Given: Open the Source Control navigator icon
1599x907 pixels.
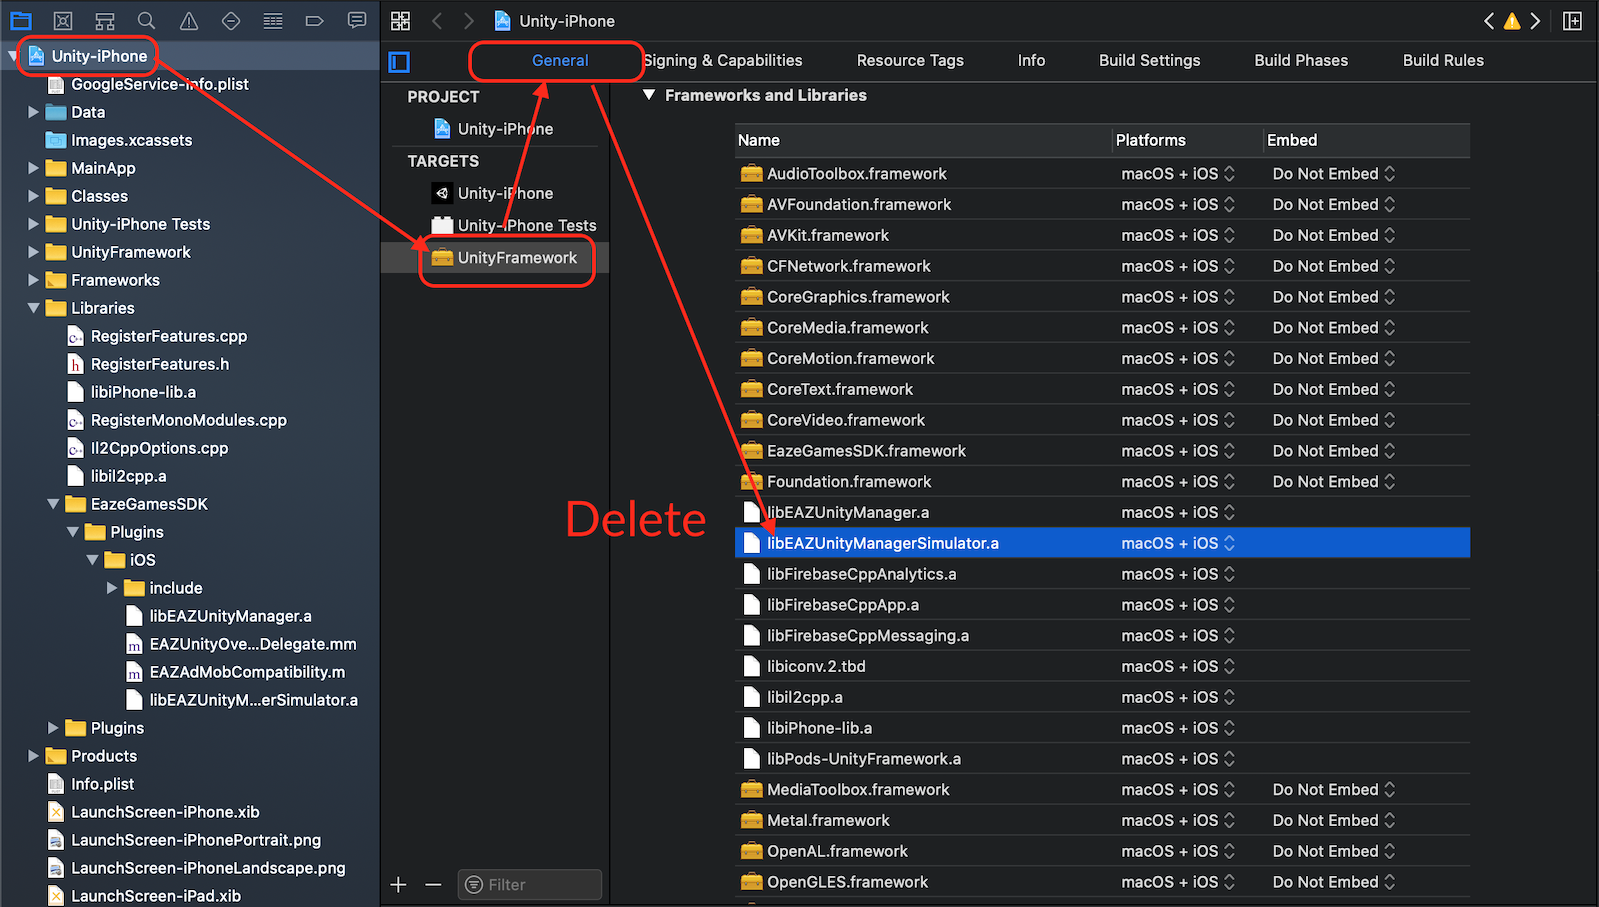Looking at the screenshot, I should 62,20.
